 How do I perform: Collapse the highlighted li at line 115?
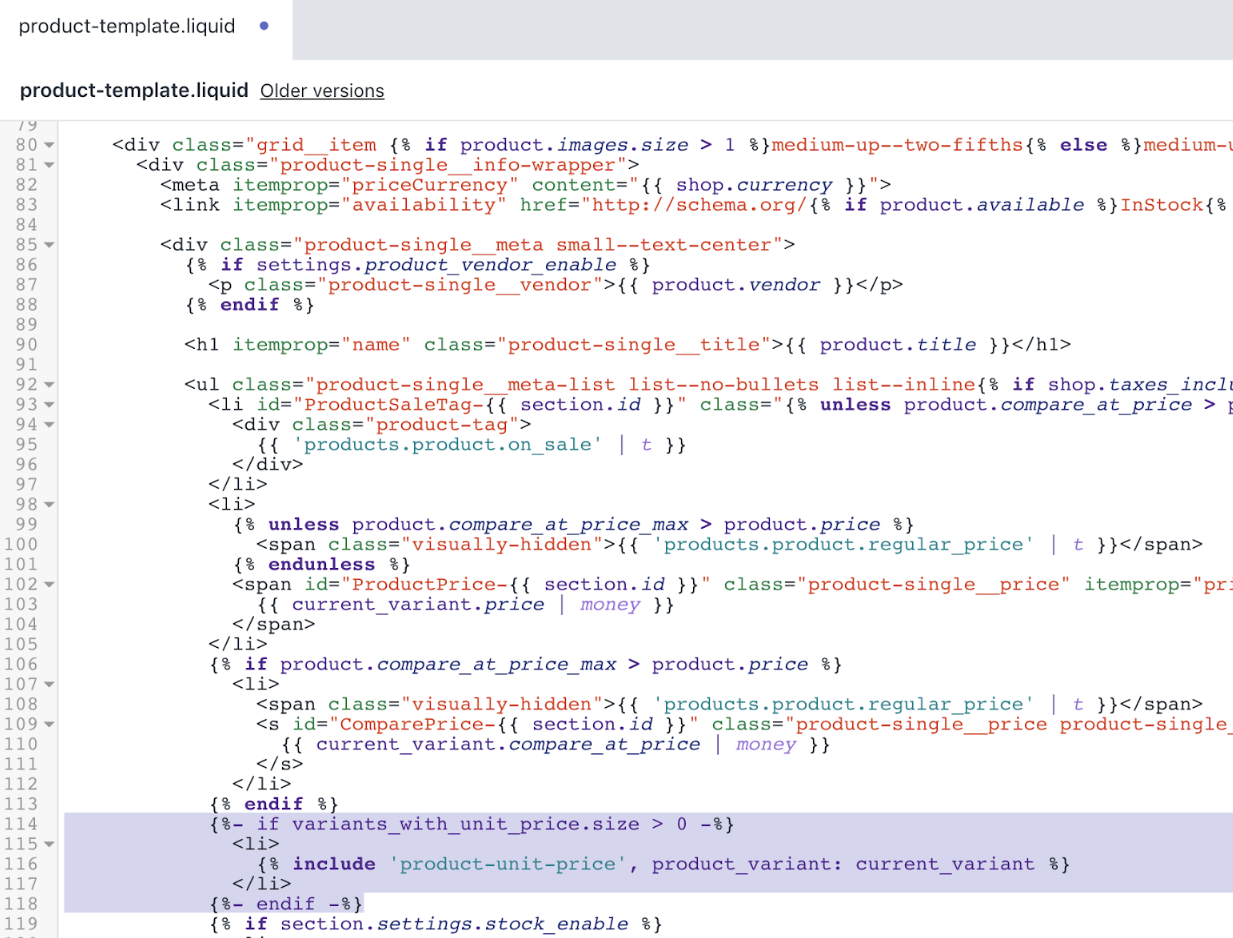(x=49, y=844)
